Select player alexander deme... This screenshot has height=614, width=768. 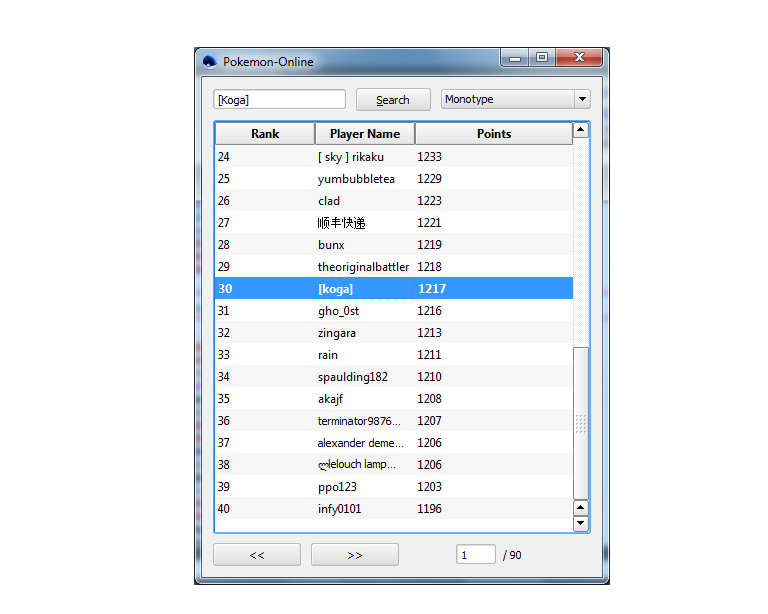(x=360, y=443)
